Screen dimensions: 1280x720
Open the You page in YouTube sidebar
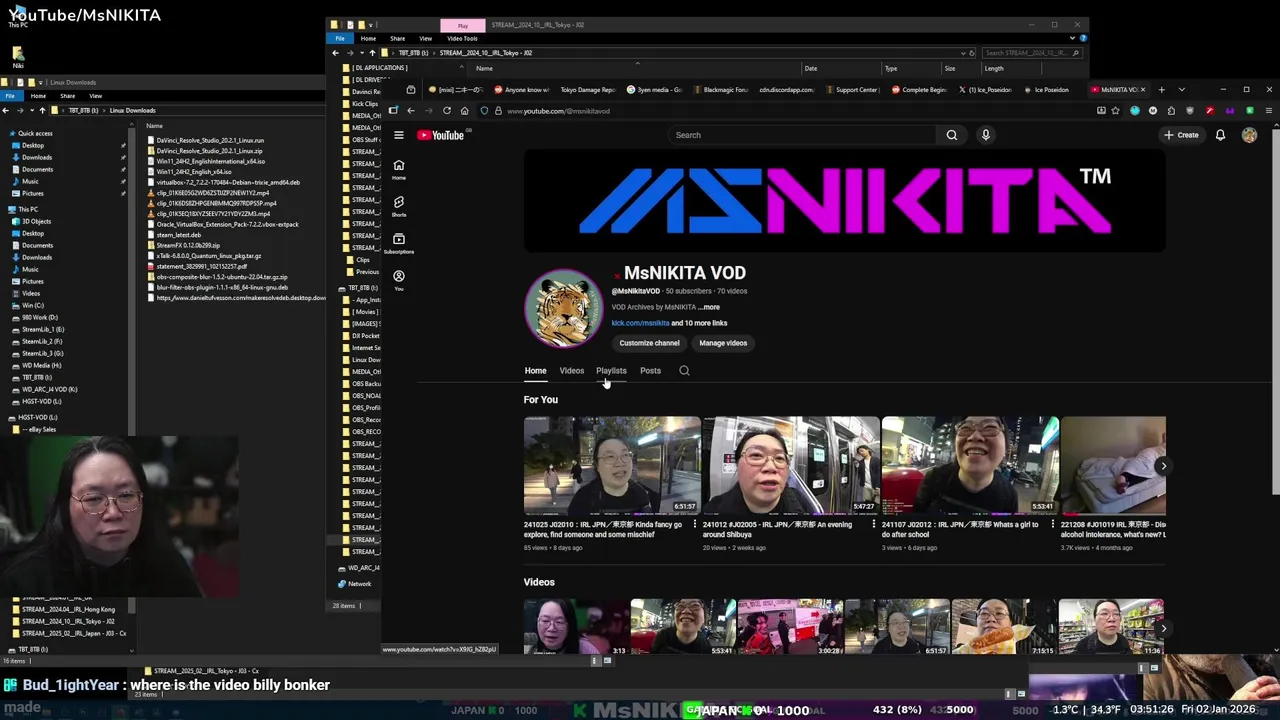coord(398,280)
